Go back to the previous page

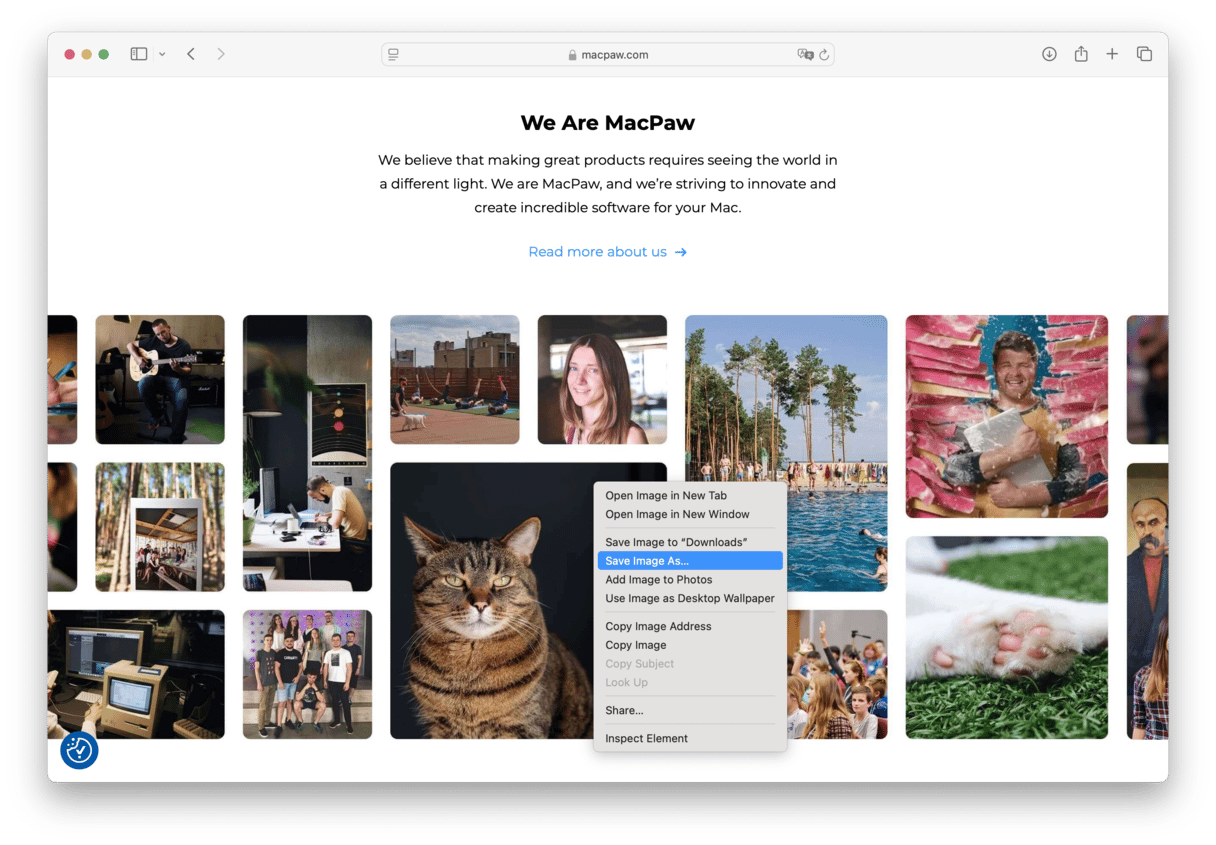tap(191, 54)
